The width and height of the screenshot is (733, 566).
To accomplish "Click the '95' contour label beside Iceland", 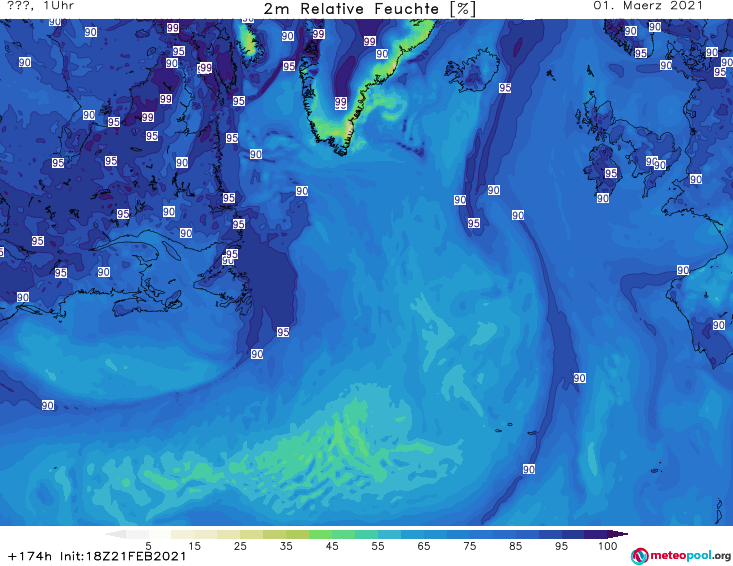I will coord(505,87).
